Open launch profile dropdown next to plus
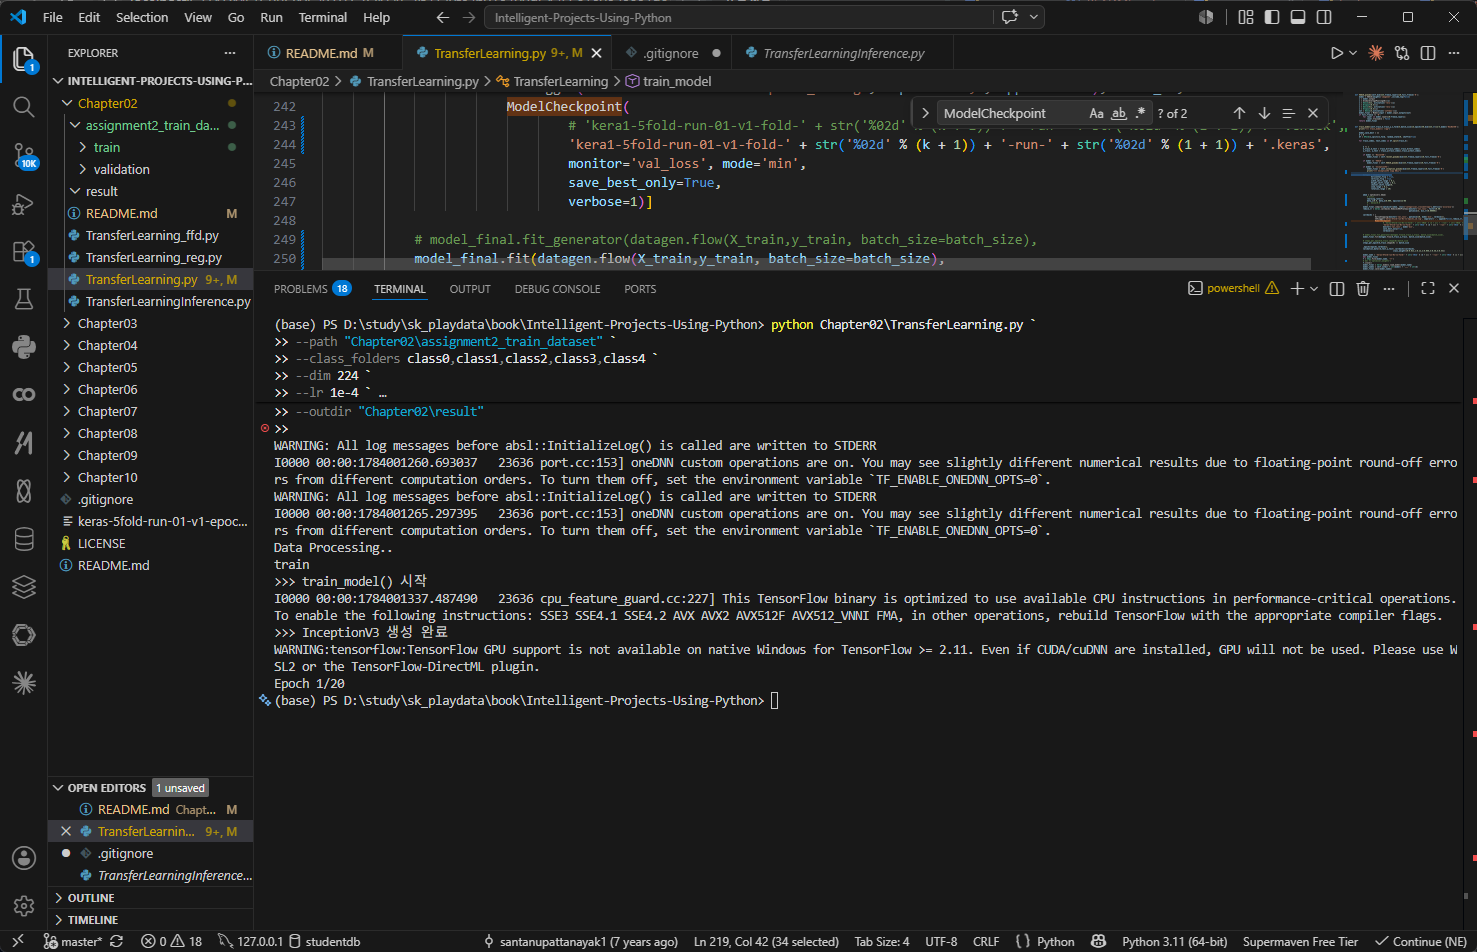The width and height of the screenshot is (1477, 952). tap(1314, 288)
